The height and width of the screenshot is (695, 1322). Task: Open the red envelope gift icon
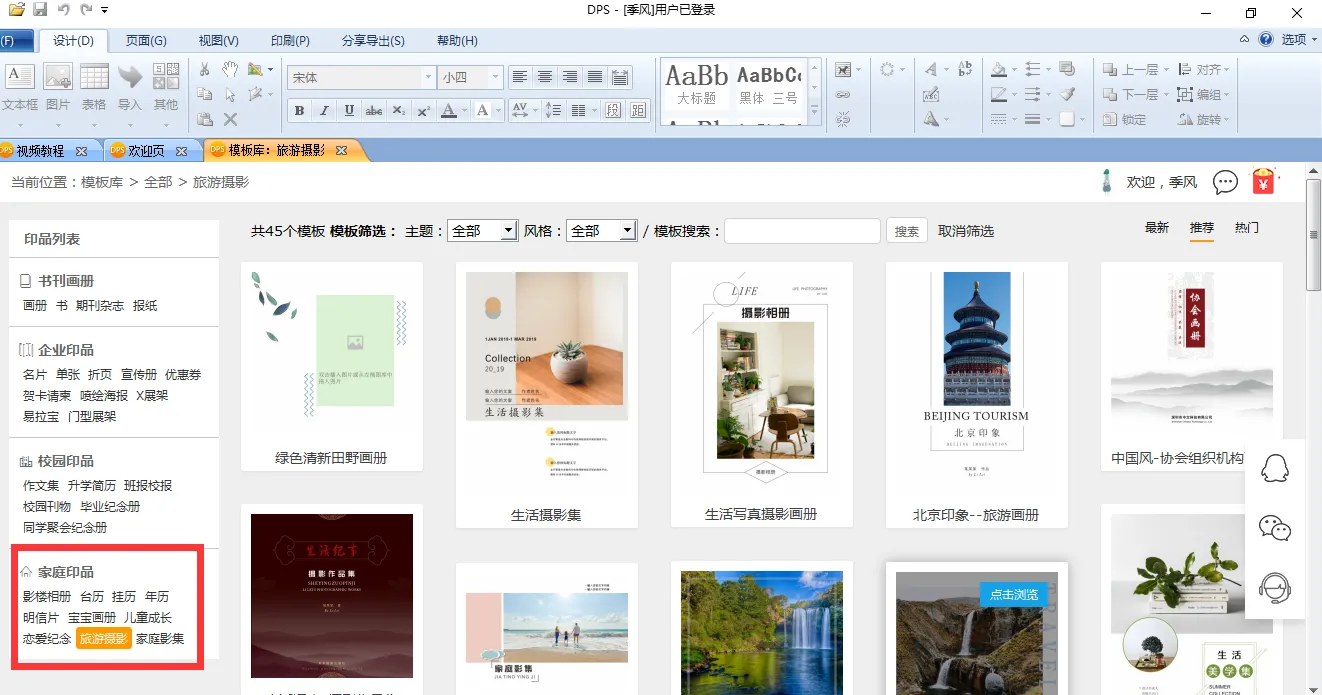coord(1265,182)
